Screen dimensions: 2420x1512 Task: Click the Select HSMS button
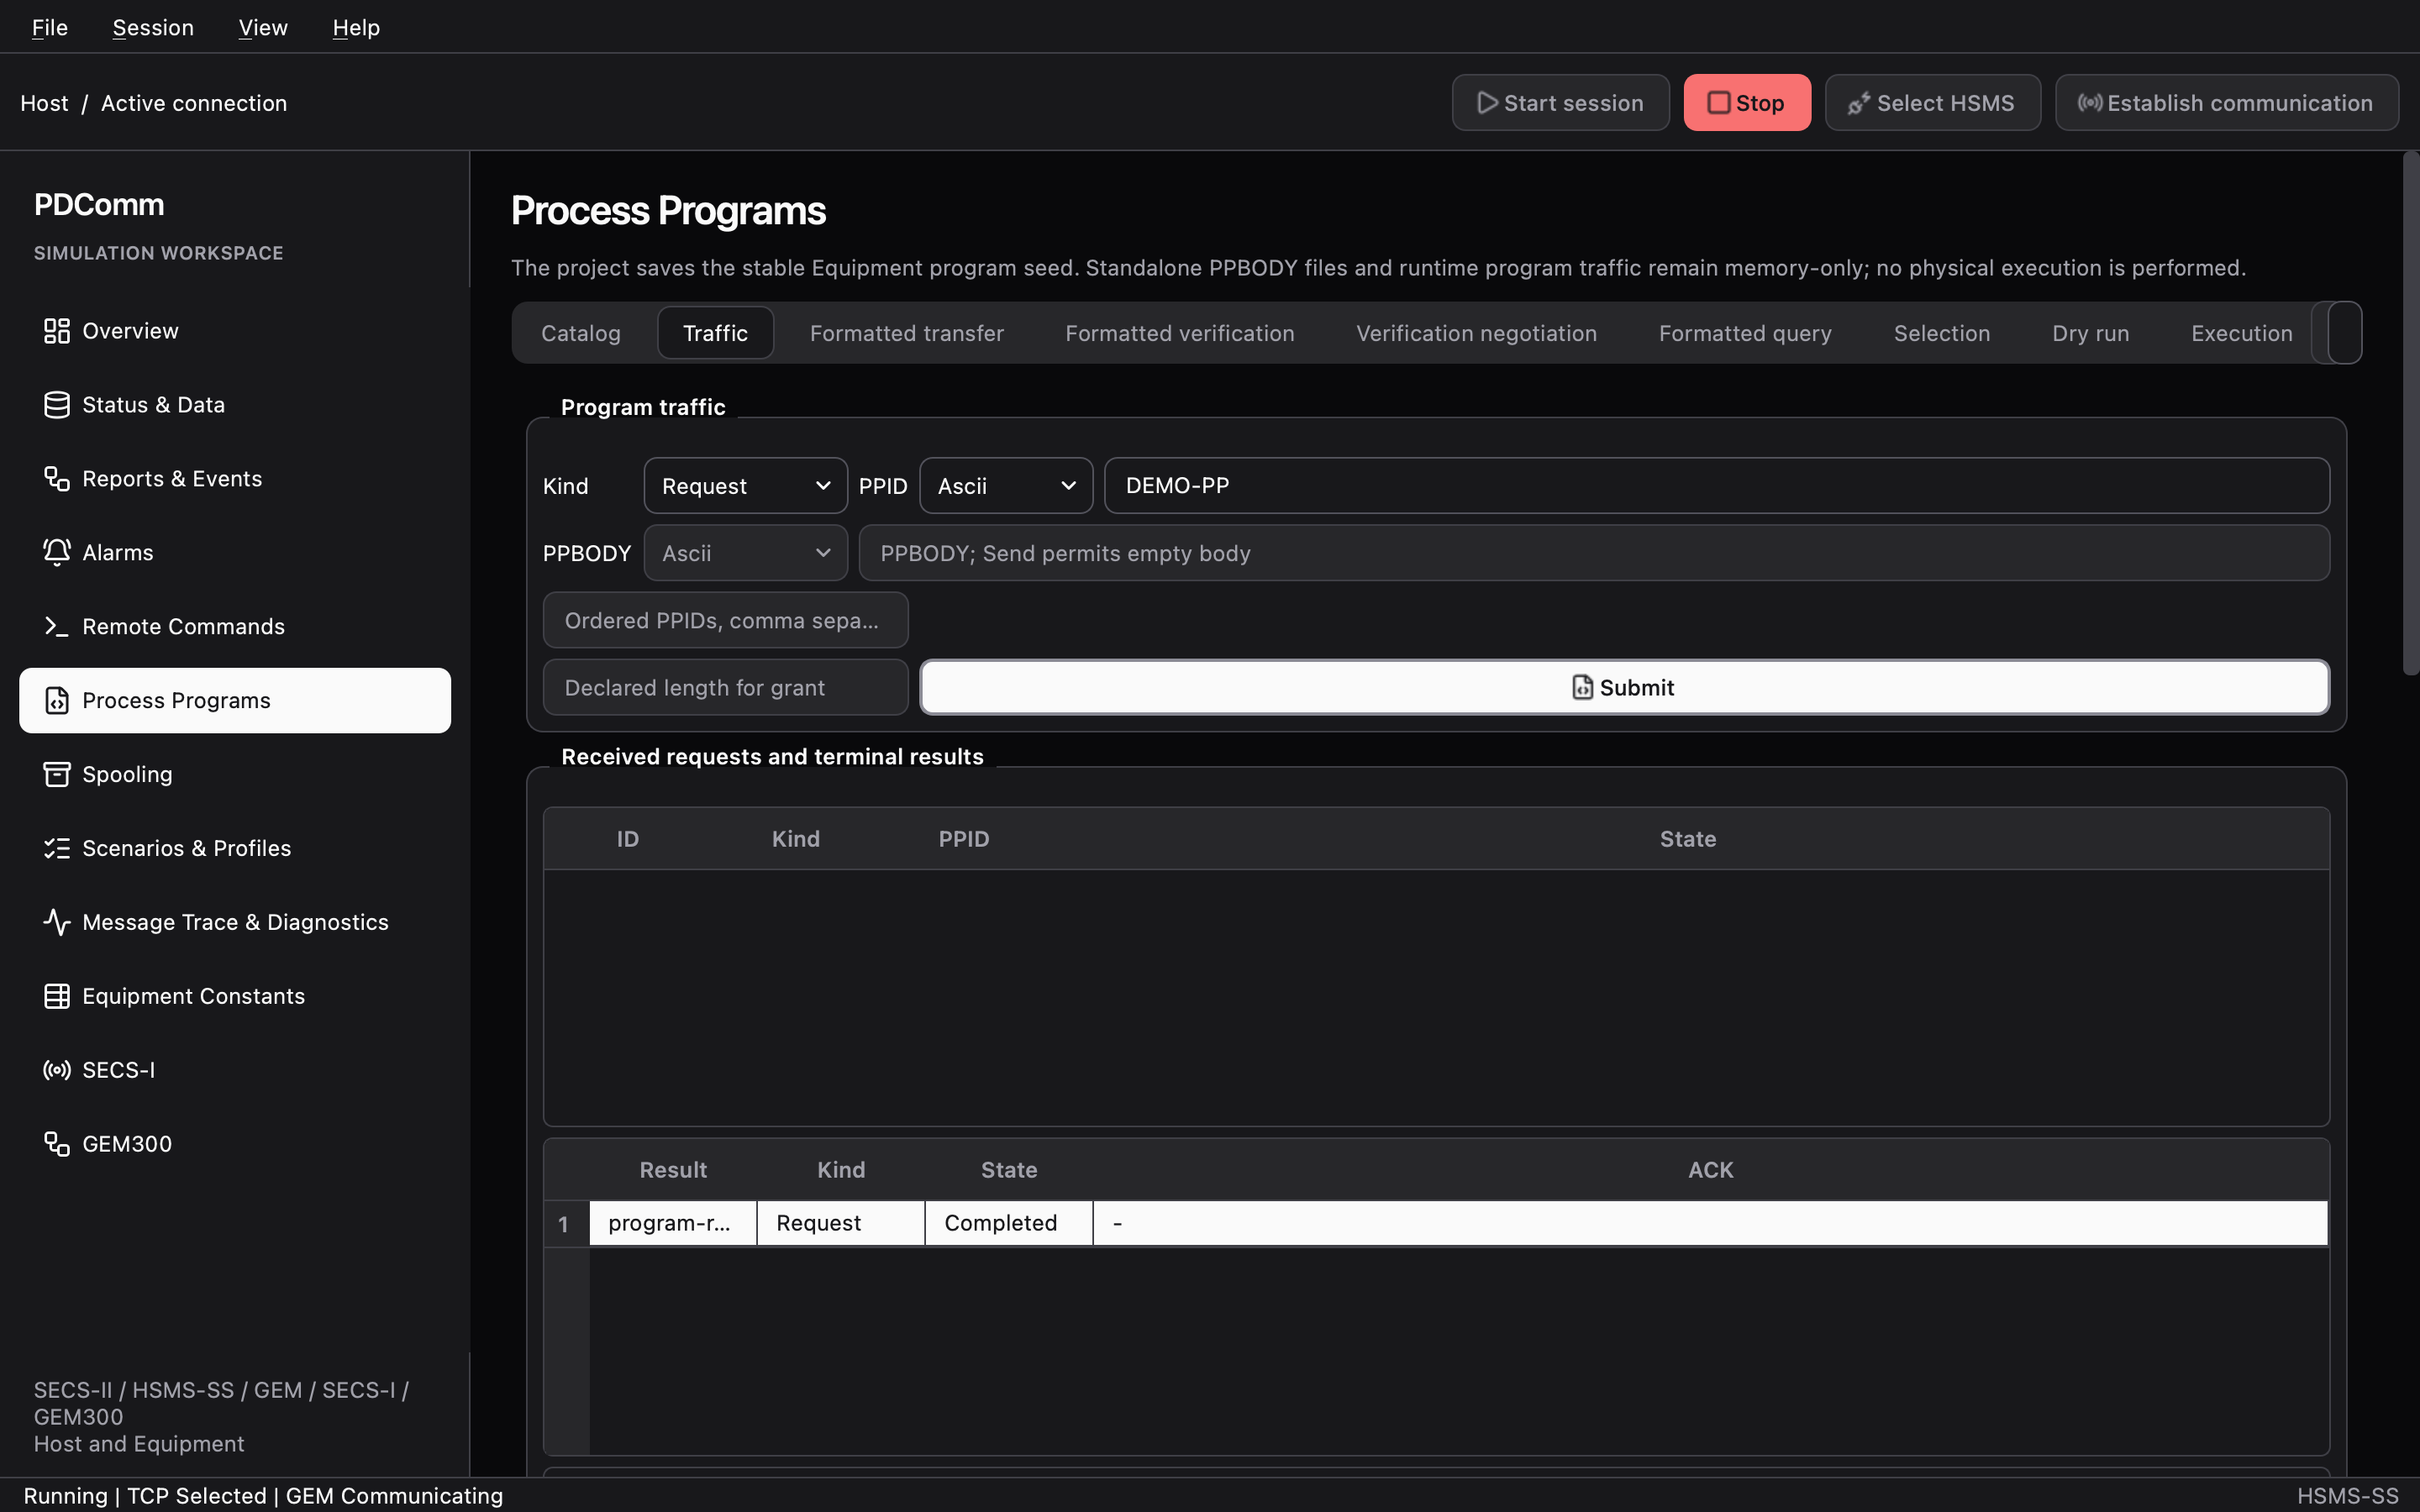1932,103
